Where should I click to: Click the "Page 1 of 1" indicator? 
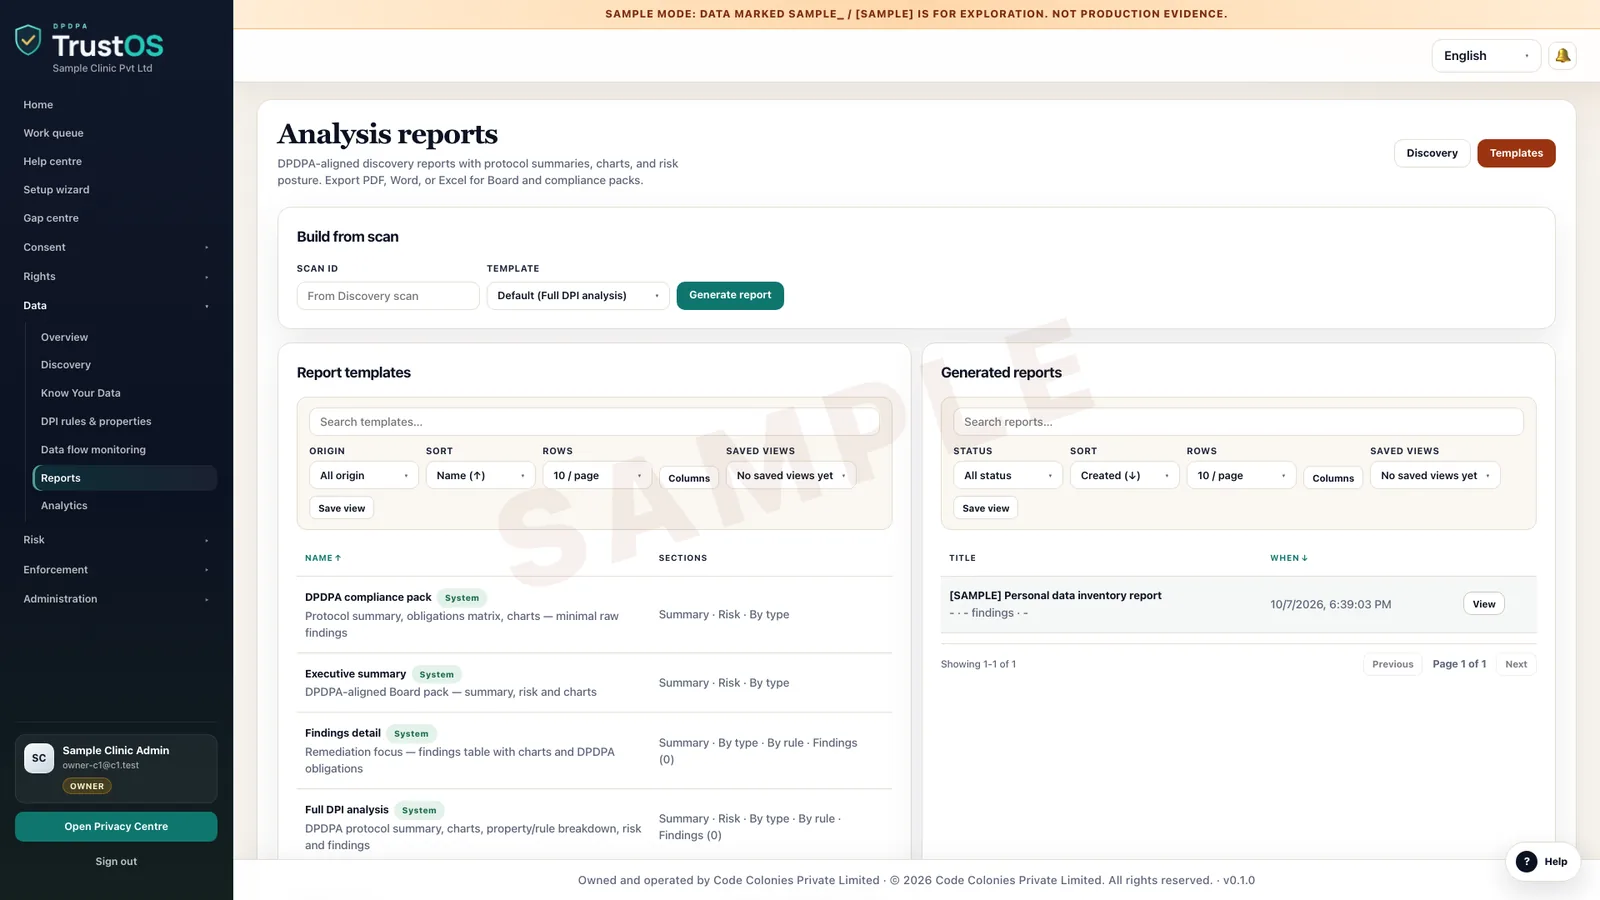[1459, 664]
